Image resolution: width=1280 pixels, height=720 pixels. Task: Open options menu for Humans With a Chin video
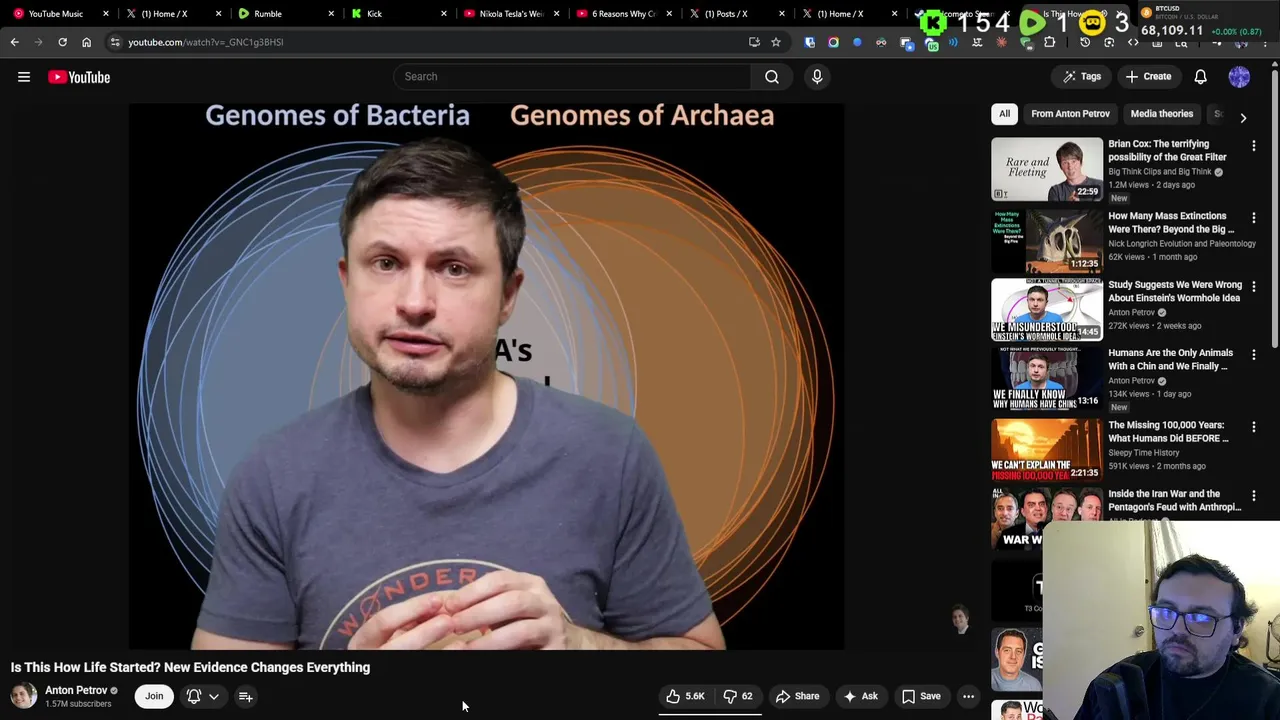coord(1253,355)
